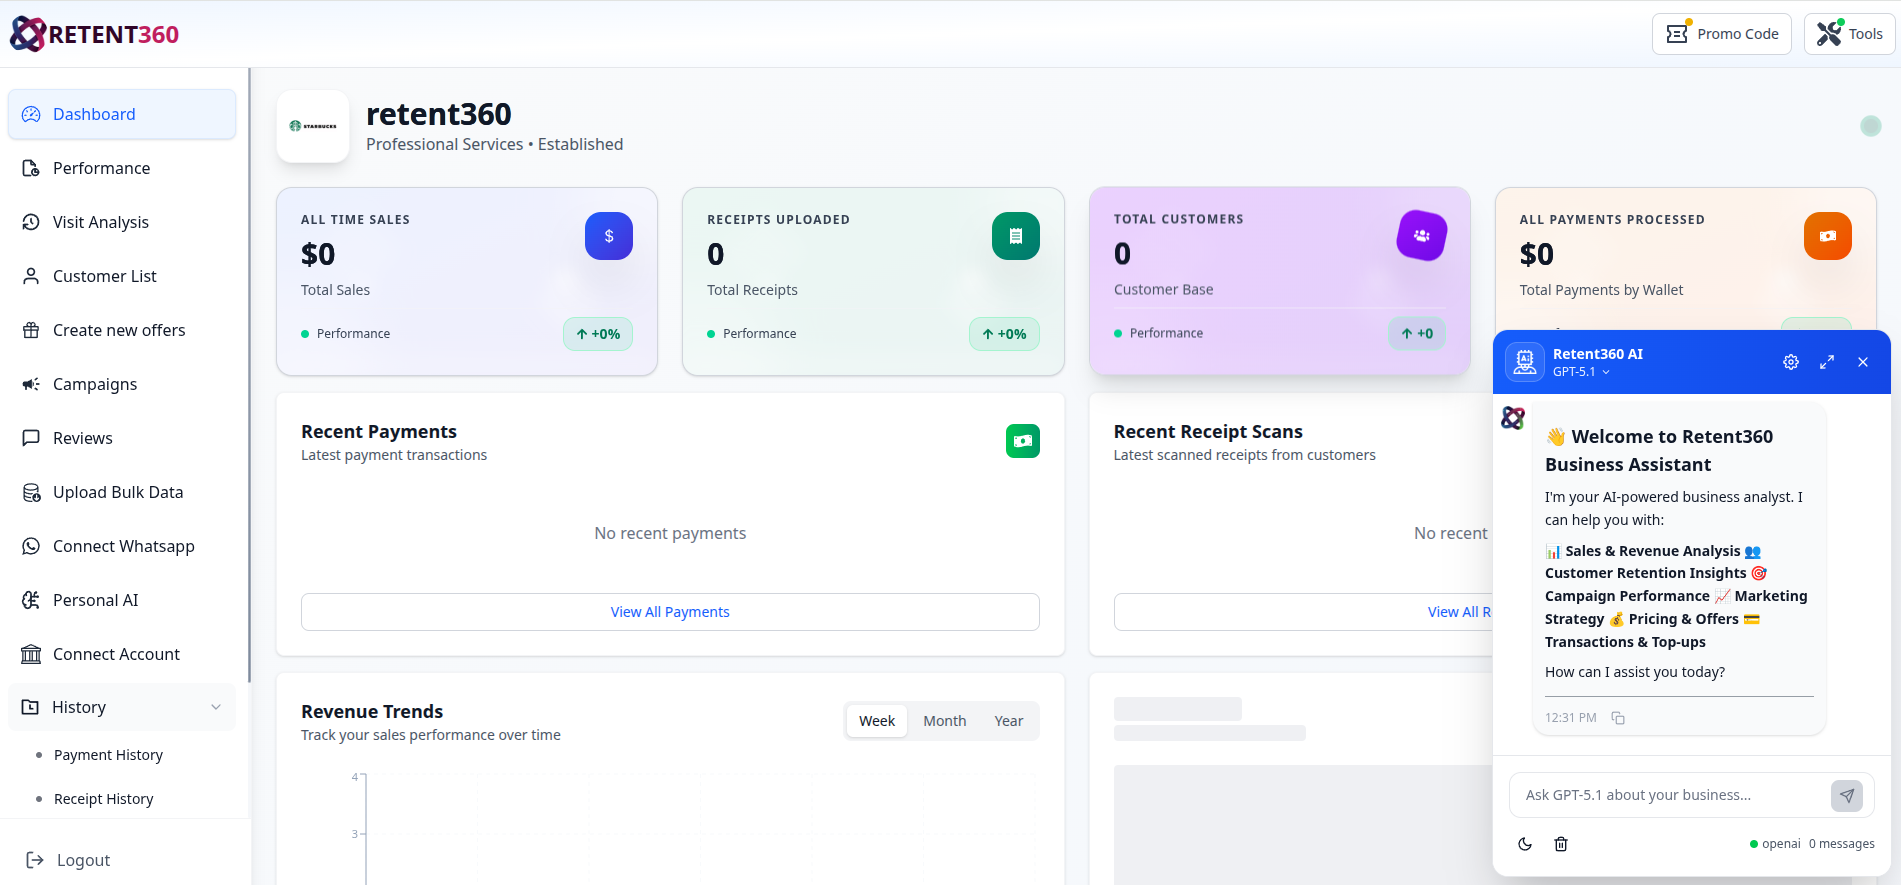Click View All Payments button
This screenshot has height=885, width=1901.
(x=670, y=612)
